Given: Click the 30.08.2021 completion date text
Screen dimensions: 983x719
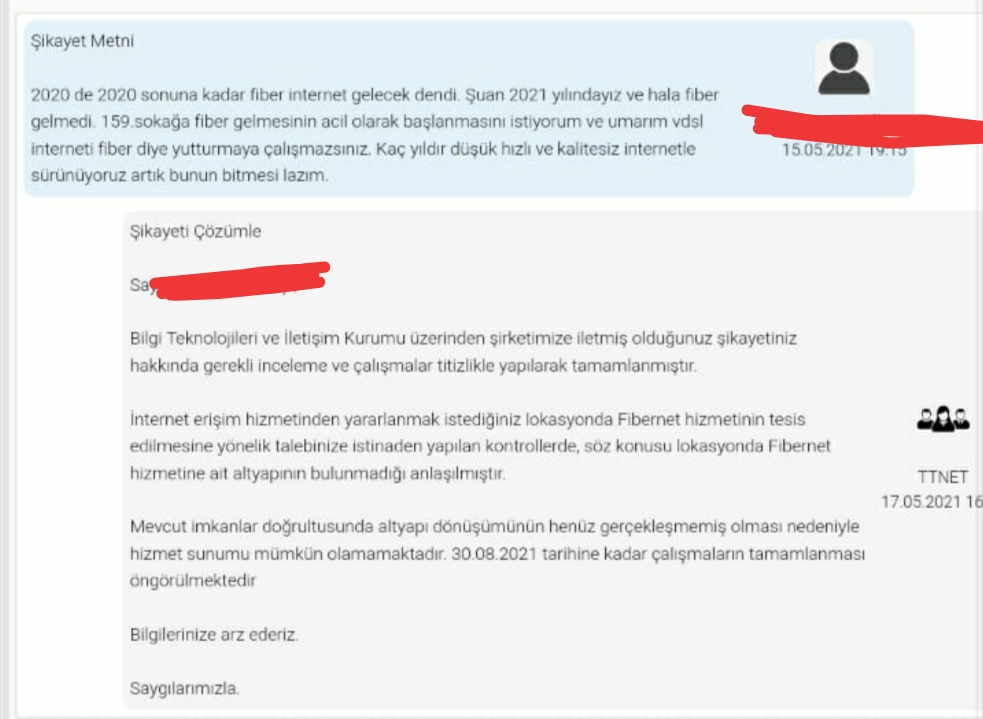Looking at the screenshot, I should pos(494,554).
